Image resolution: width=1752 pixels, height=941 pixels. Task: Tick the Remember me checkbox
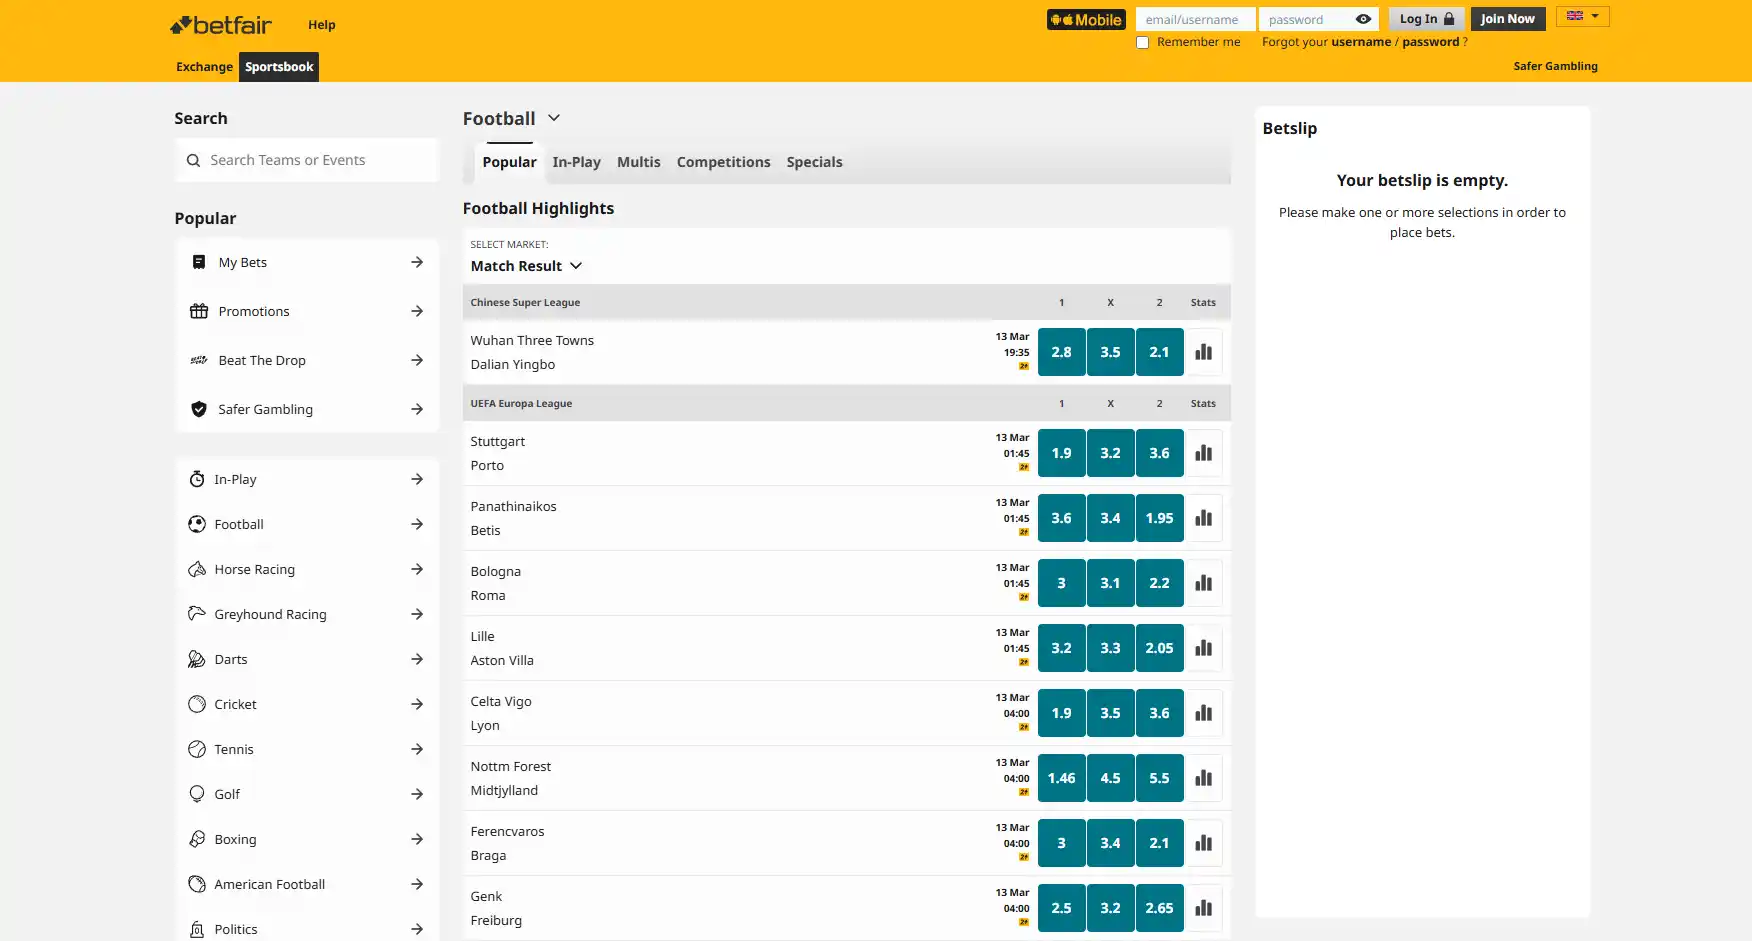tap(1143, 43)
